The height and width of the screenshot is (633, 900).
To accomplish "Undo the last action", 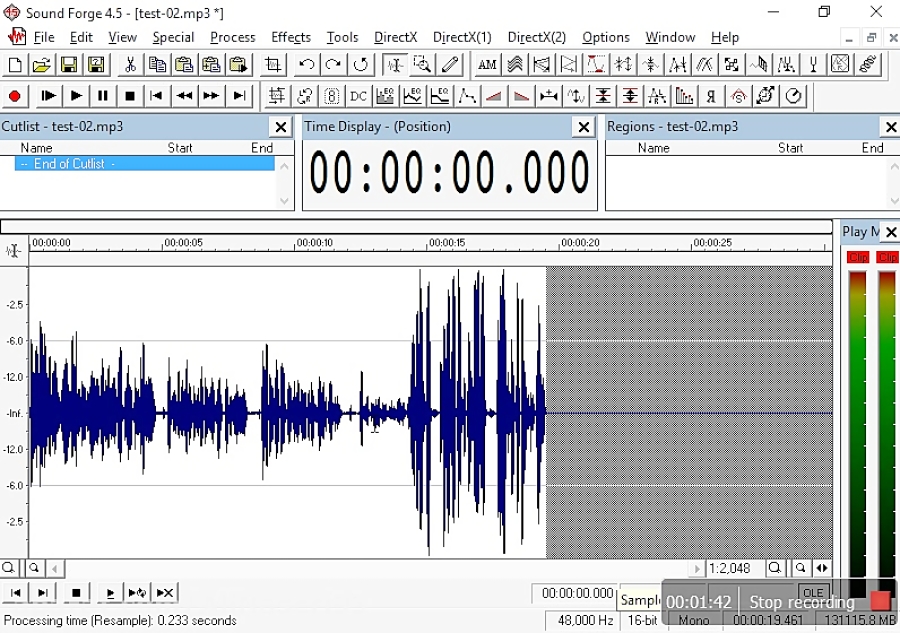I will coord(307,65).
